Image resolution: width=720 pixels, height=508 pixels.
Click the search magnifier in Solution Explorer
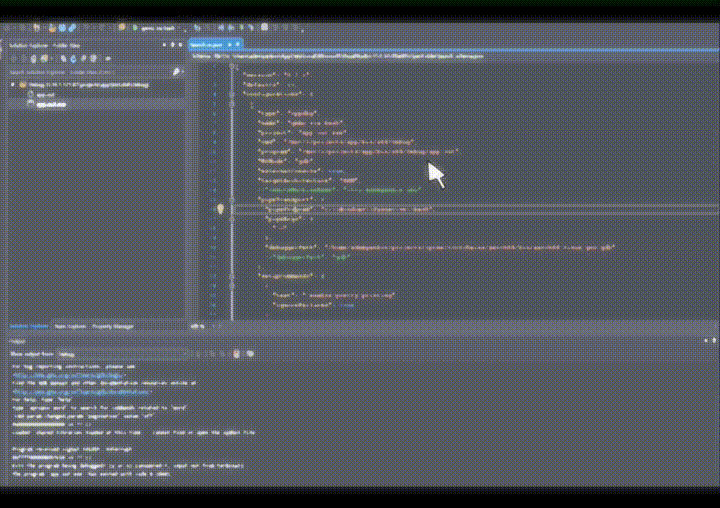[x=176, y=72]
